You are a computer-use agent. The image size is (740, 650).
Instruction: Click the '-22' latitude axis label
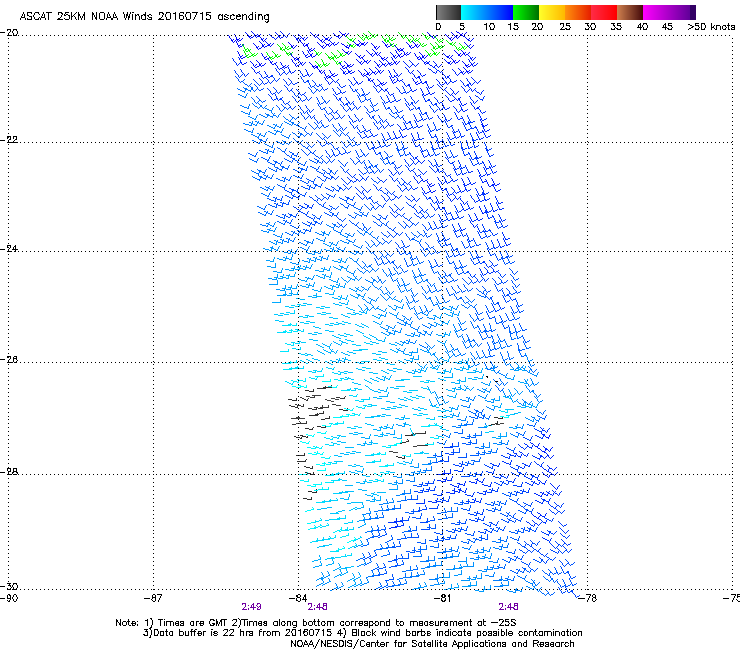pyautogui.click(x=9, y=140)
